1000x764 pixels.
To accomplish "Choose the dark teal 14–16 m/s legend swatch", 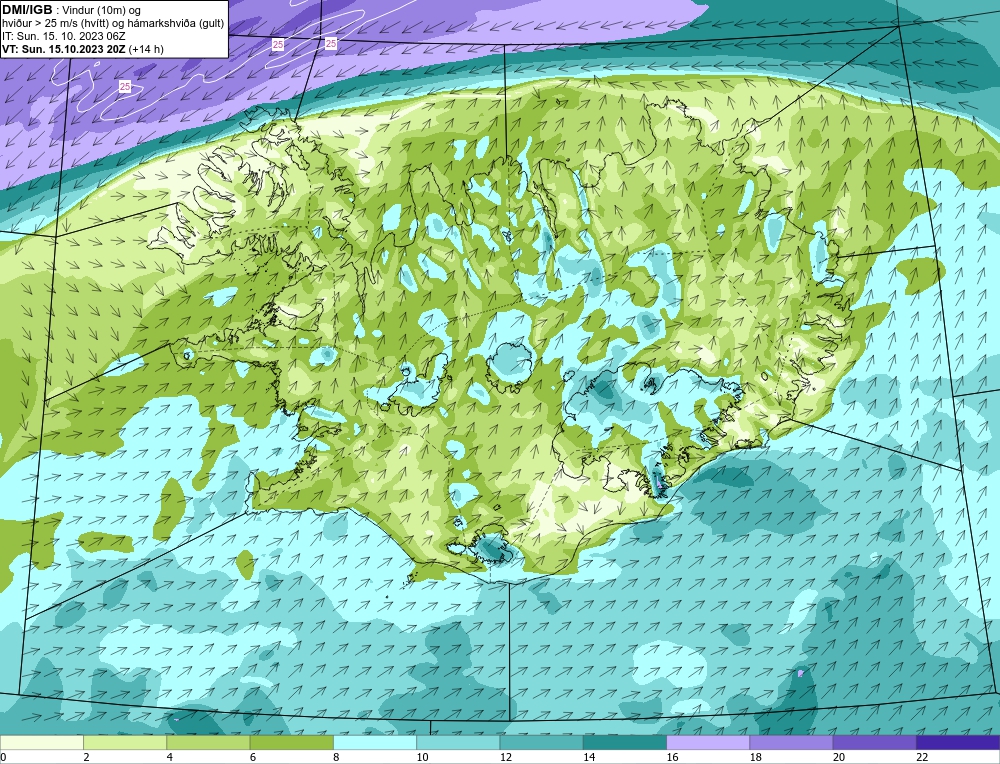I will click(x=625, y=742).
